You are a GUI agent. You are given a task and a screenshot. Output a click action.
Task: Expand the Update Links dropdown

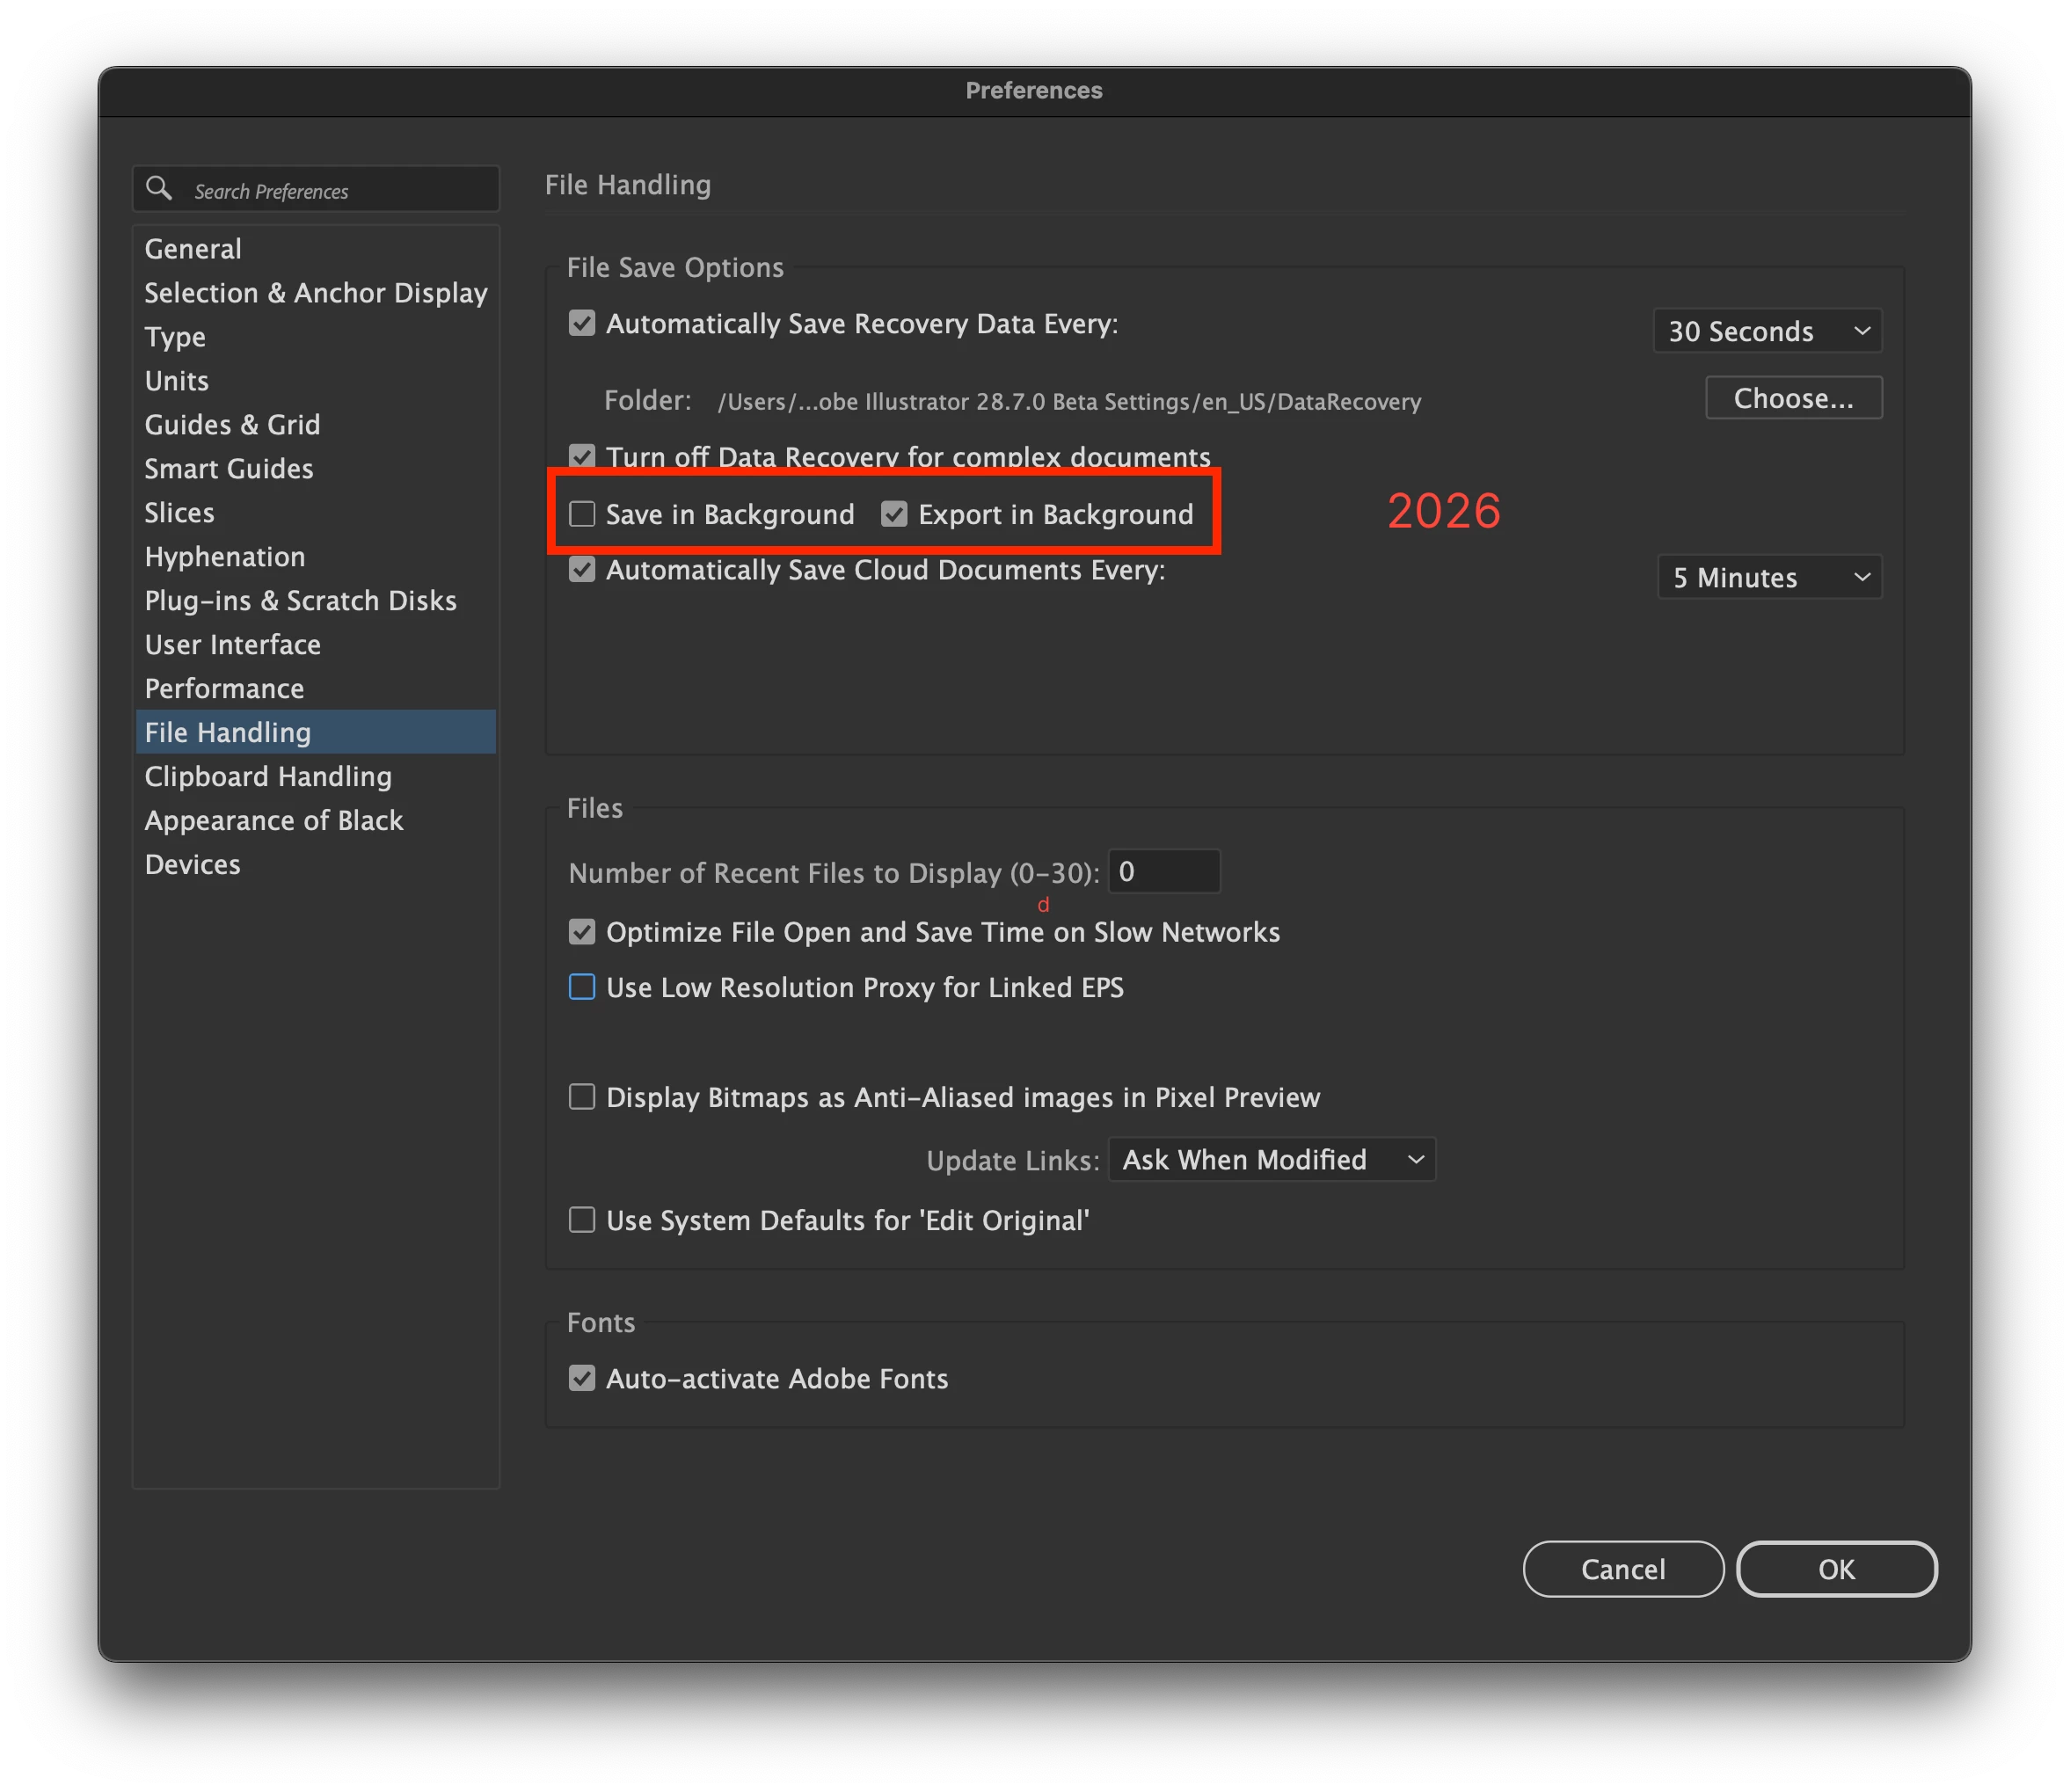pyautogui.click(x=1271, y=1159)
